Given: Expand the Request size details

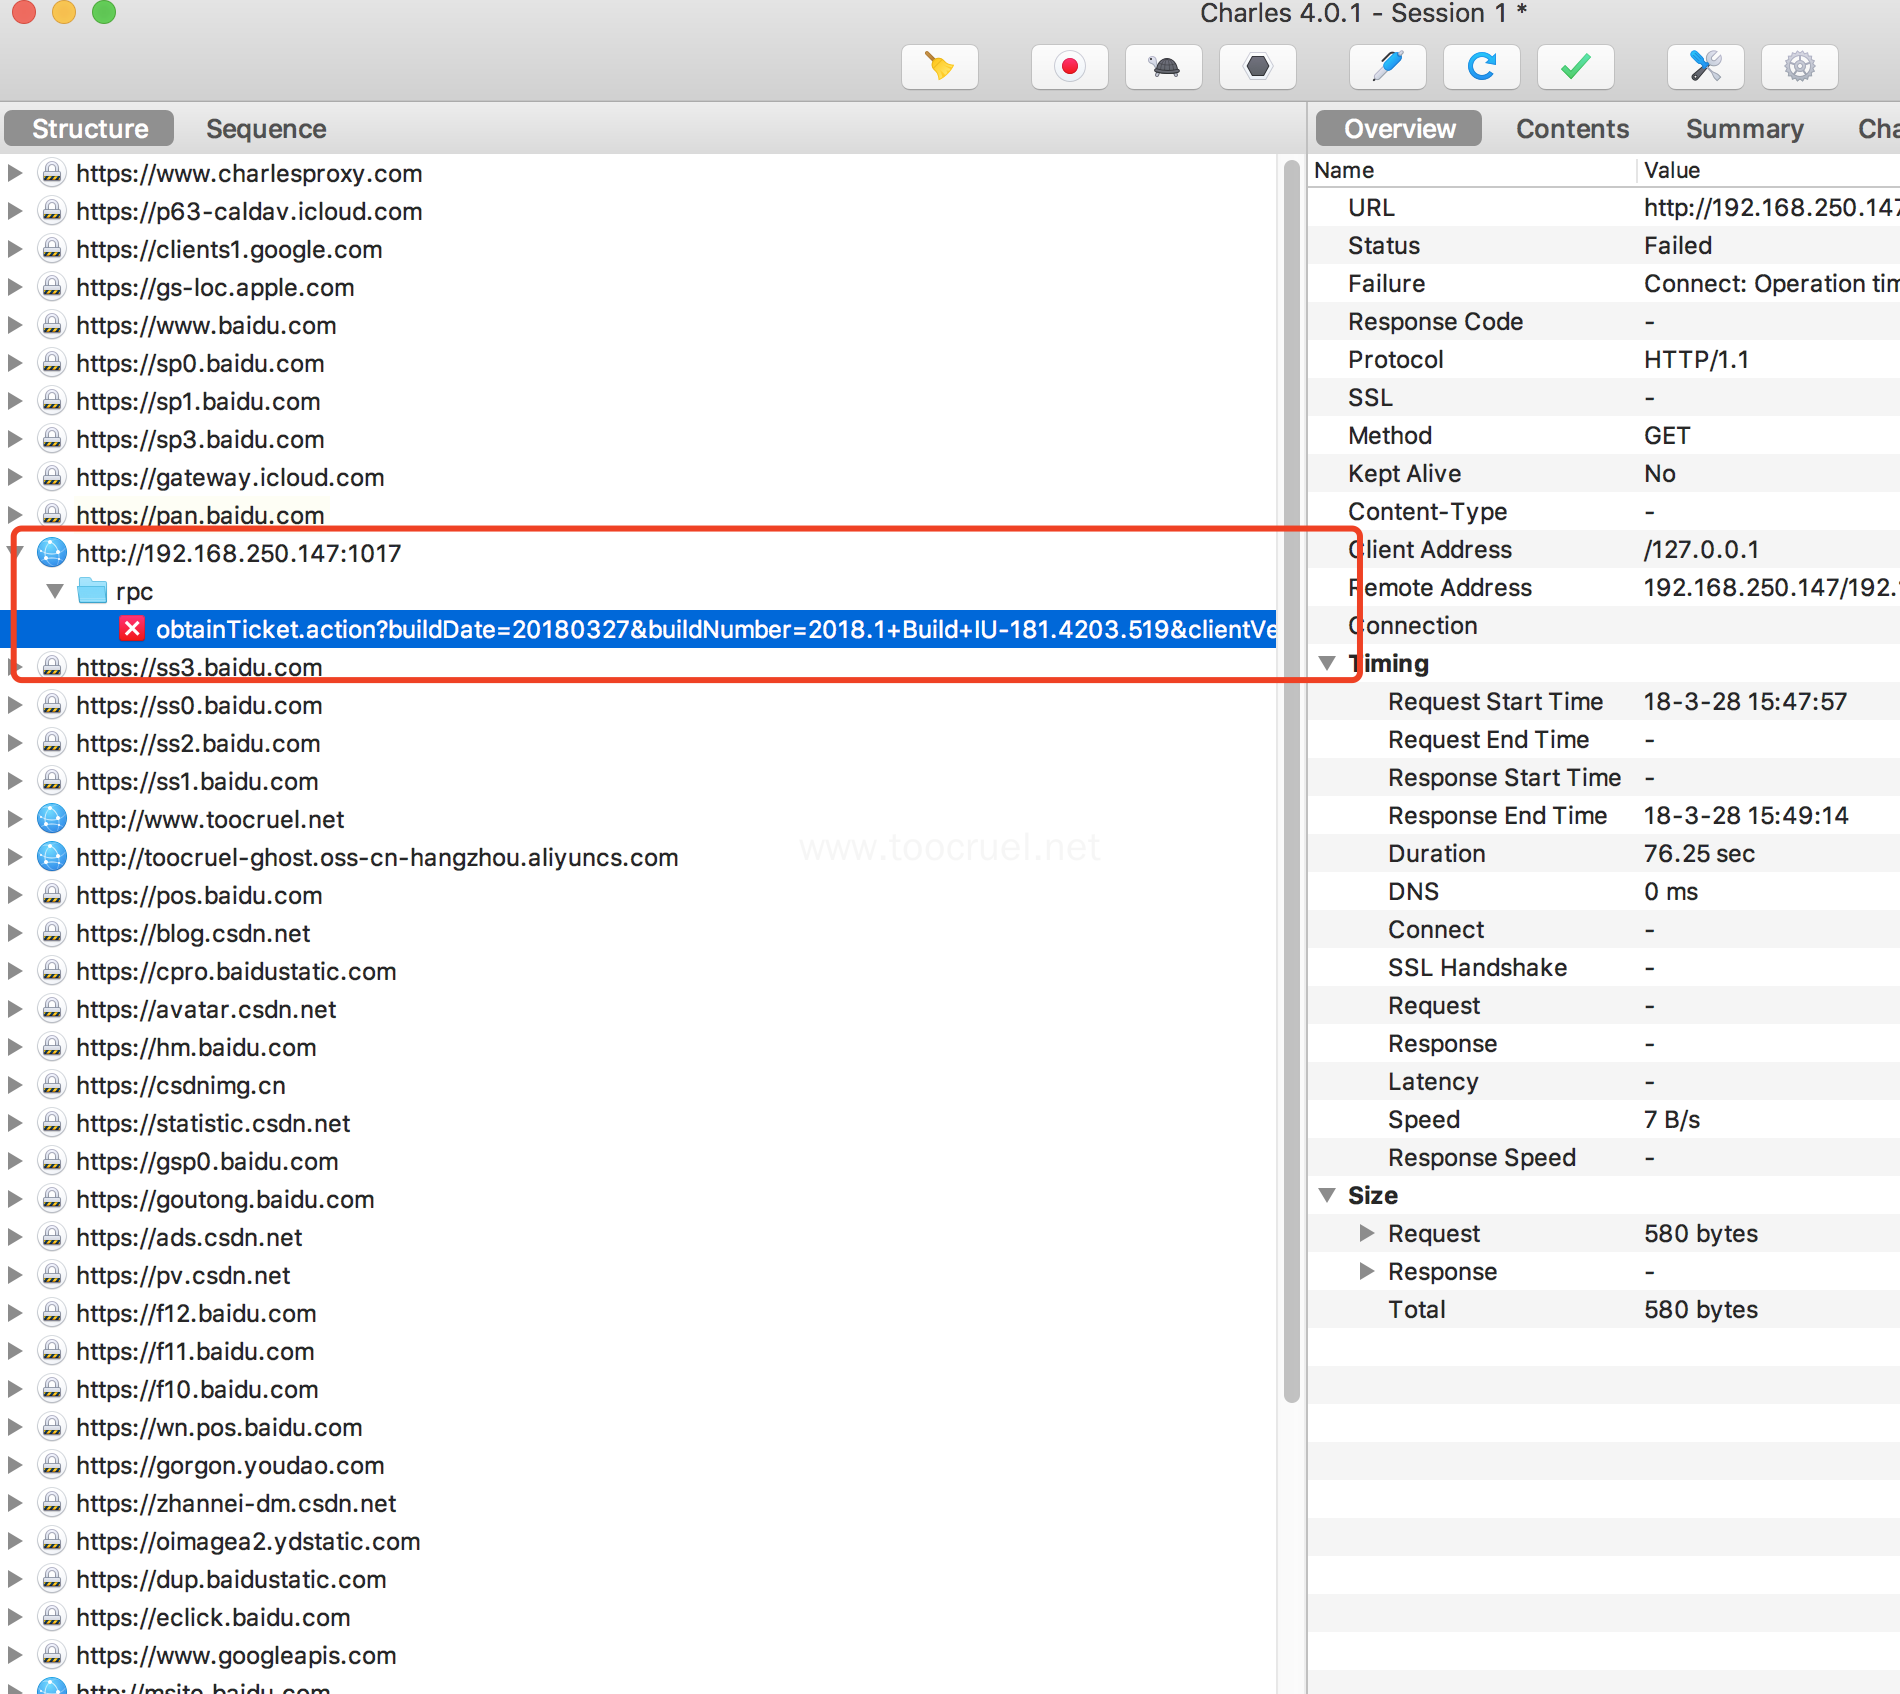Looking at the screenshot, I should coord(1367,1233).
